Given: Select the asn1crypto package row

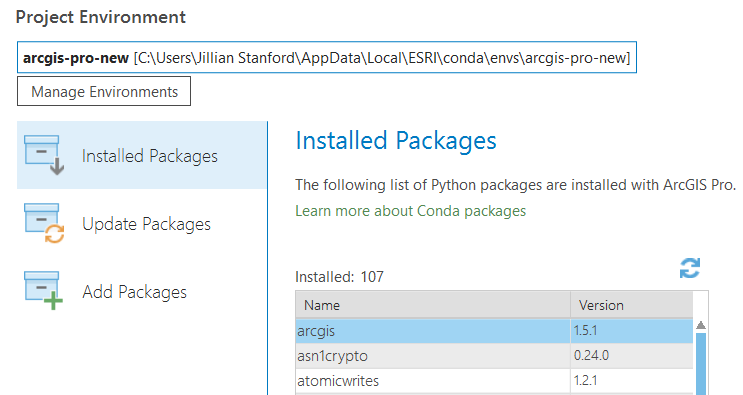Looking at the screenshot, I should tap(494, 356).
